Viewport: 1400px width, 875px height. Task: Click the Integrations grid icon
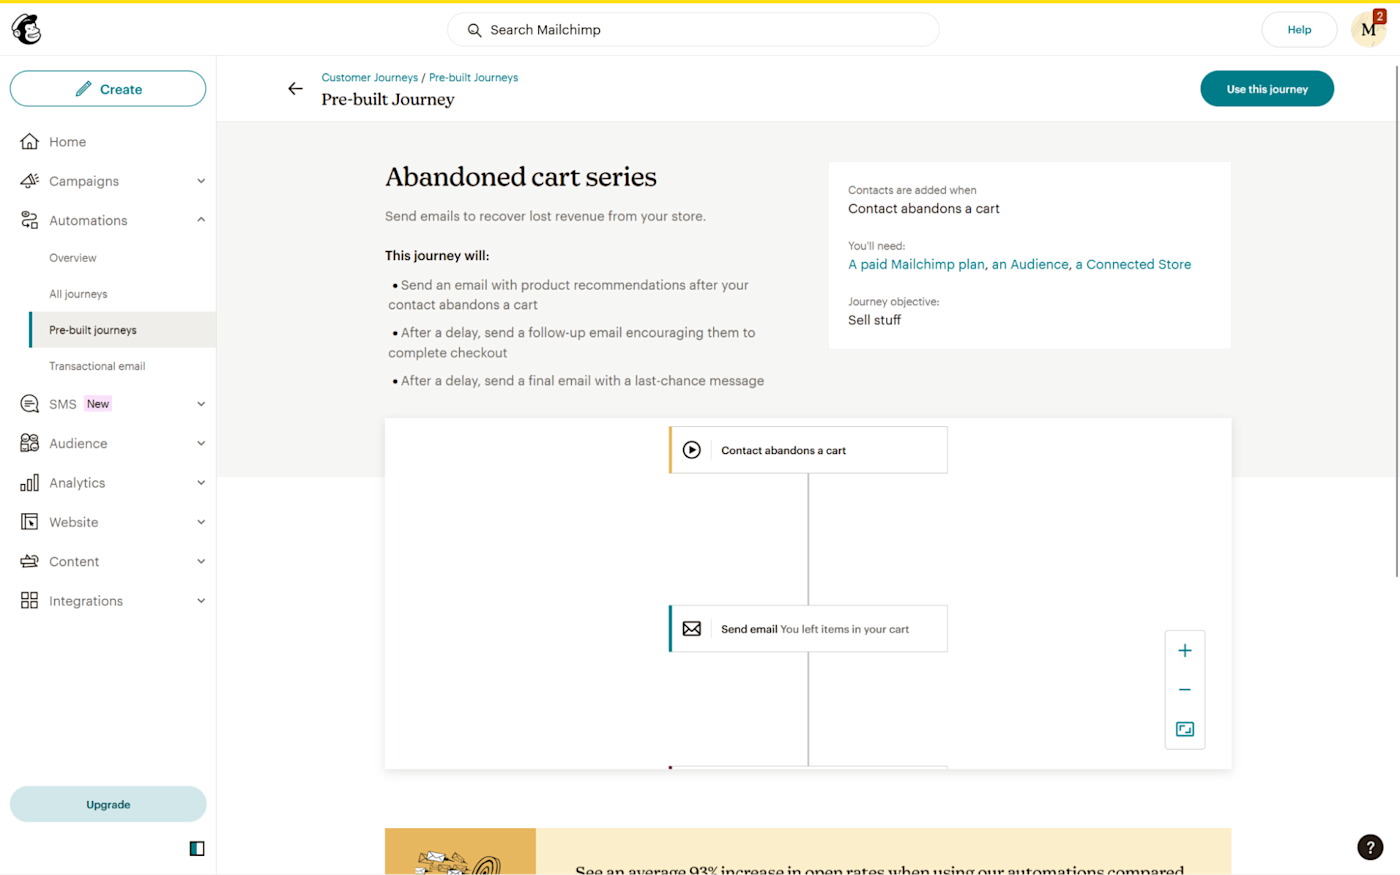click(30, 601)
